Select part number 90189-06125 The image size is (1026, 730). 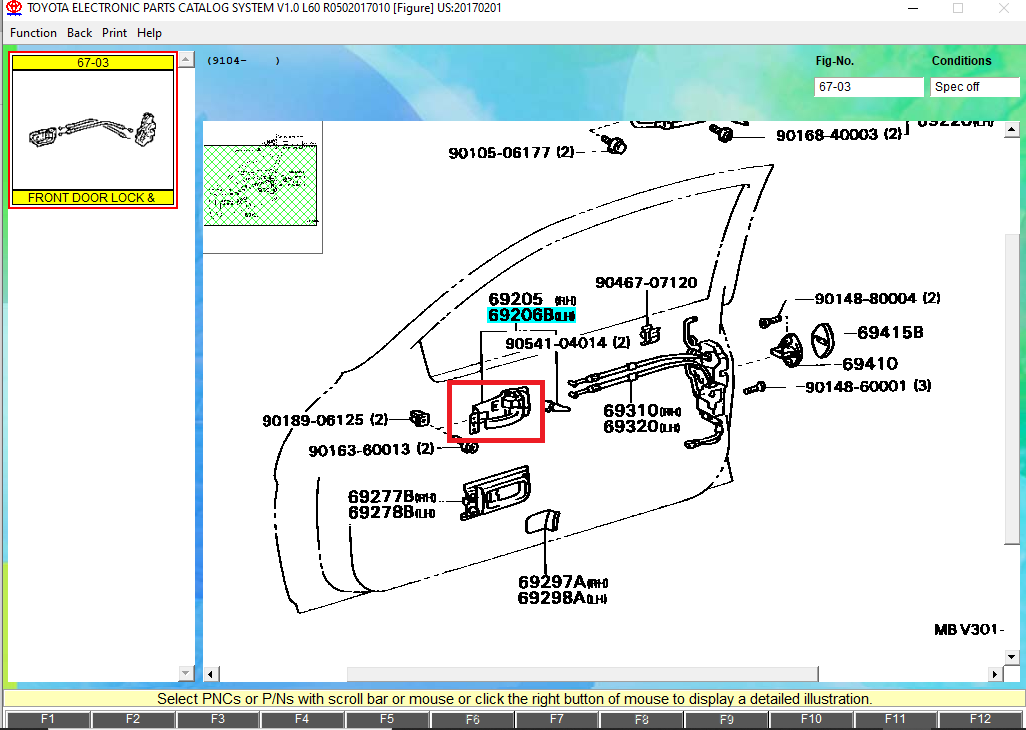325,420
